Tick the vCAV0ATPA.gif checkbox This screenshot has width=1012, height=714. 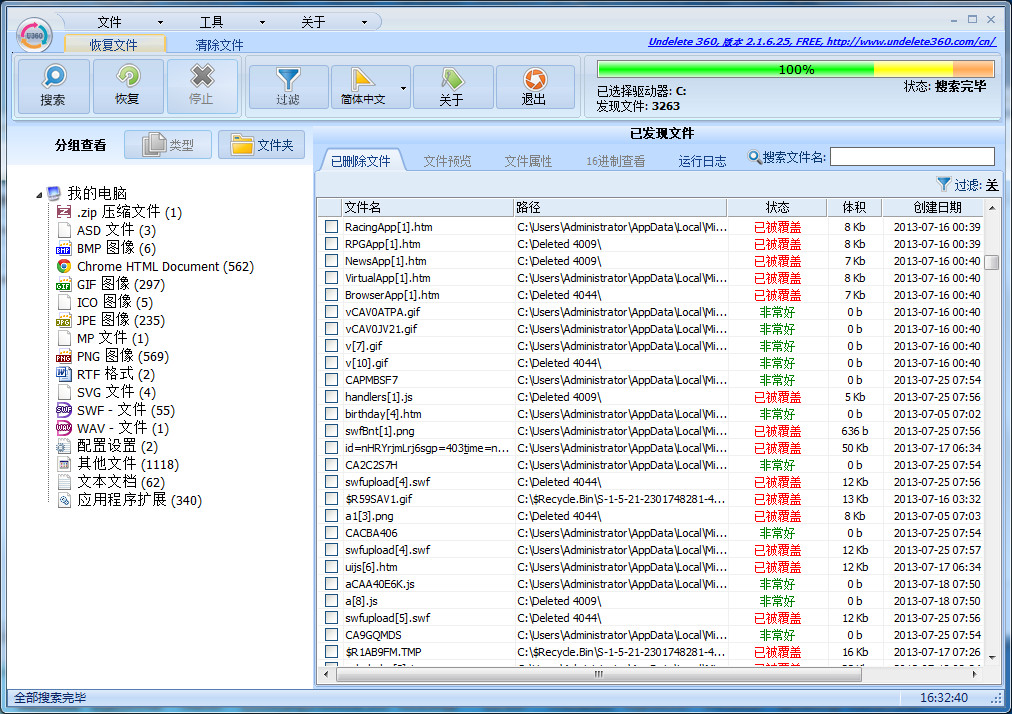(x=331, y=312)
